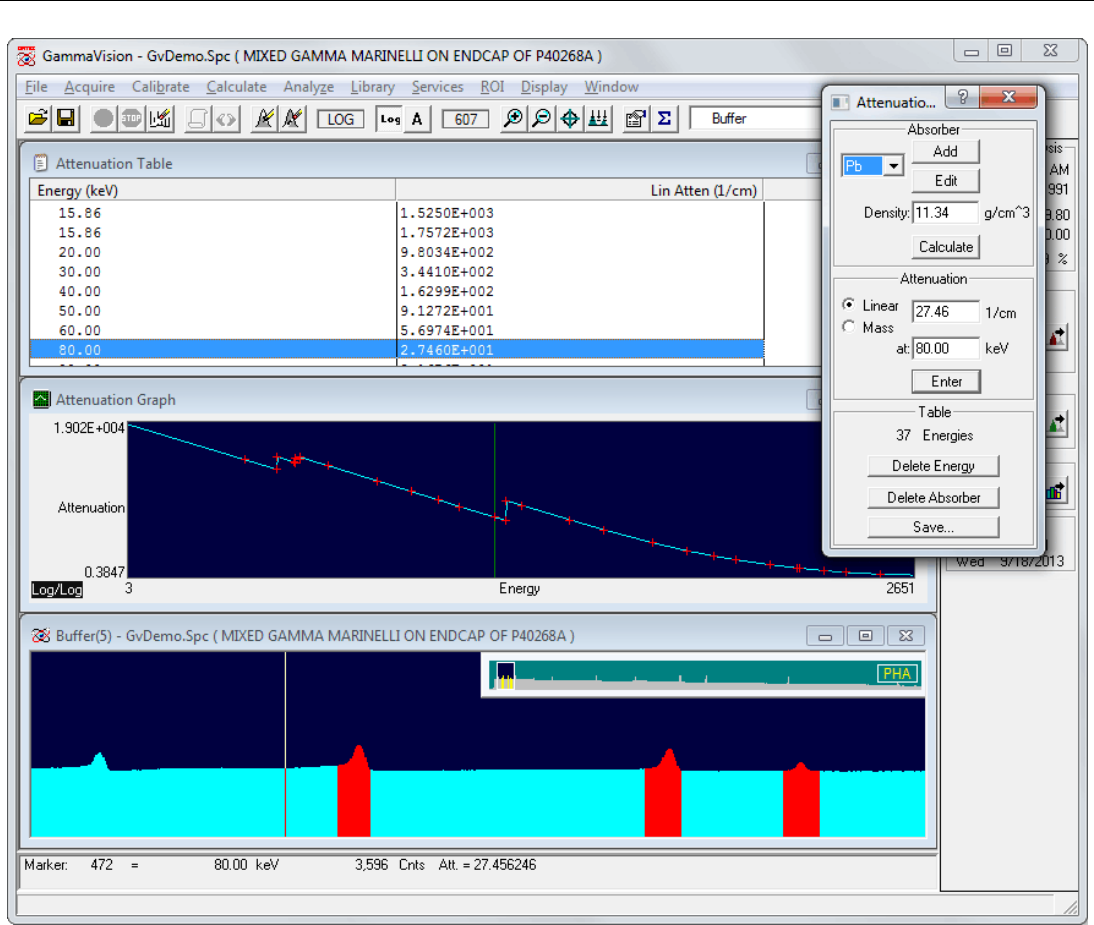Click the Delete Energy button
1094x925 pixels.
click(x=933, y=466)
